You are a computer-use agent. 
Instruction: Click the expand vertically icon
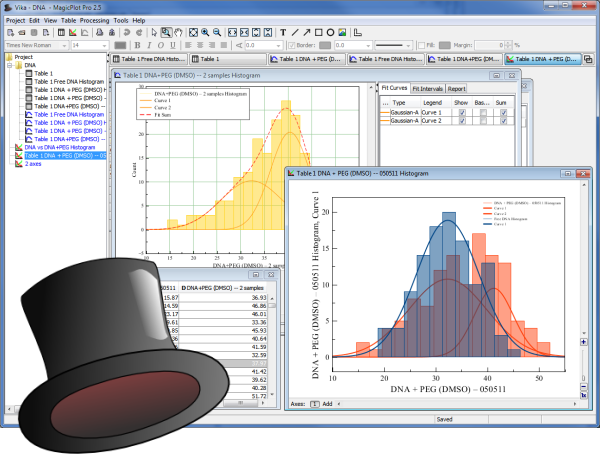point(256,33)
